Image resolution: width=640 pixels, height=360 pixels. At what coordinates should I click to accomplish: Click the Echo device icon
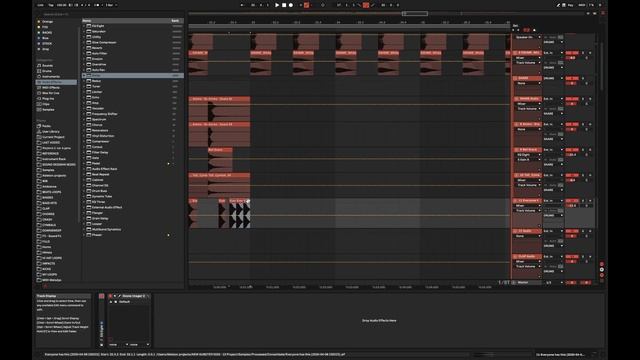(x=89, y=98)
